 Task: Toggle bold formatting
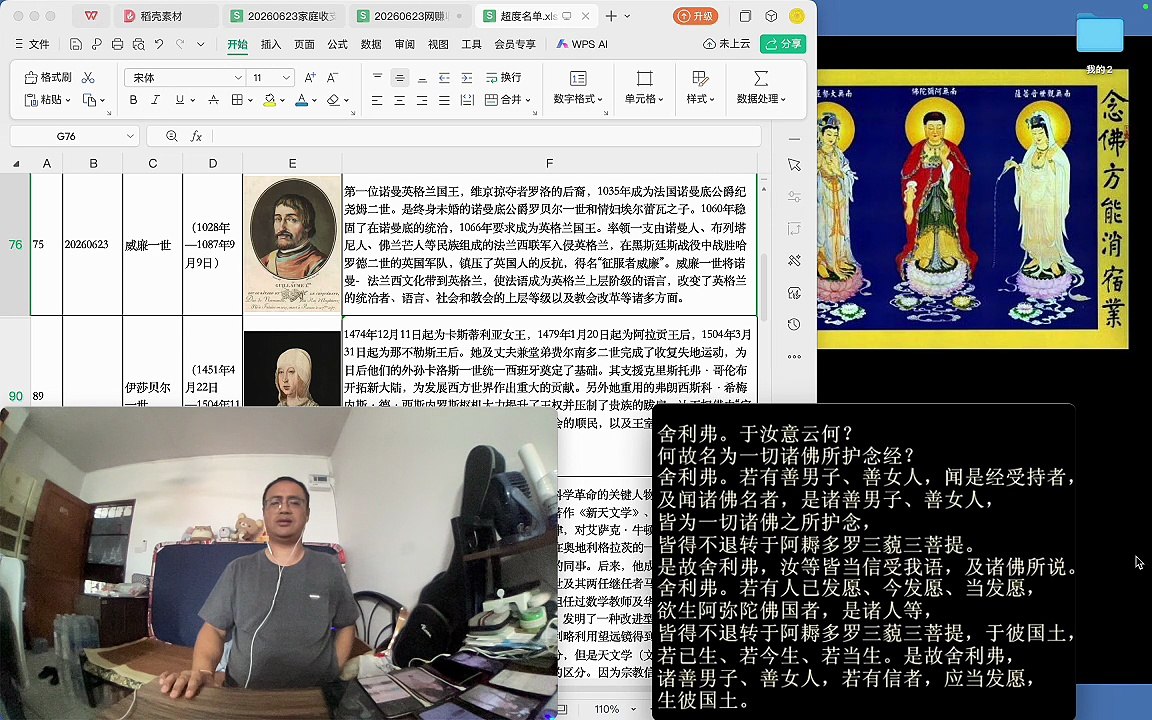134,100
